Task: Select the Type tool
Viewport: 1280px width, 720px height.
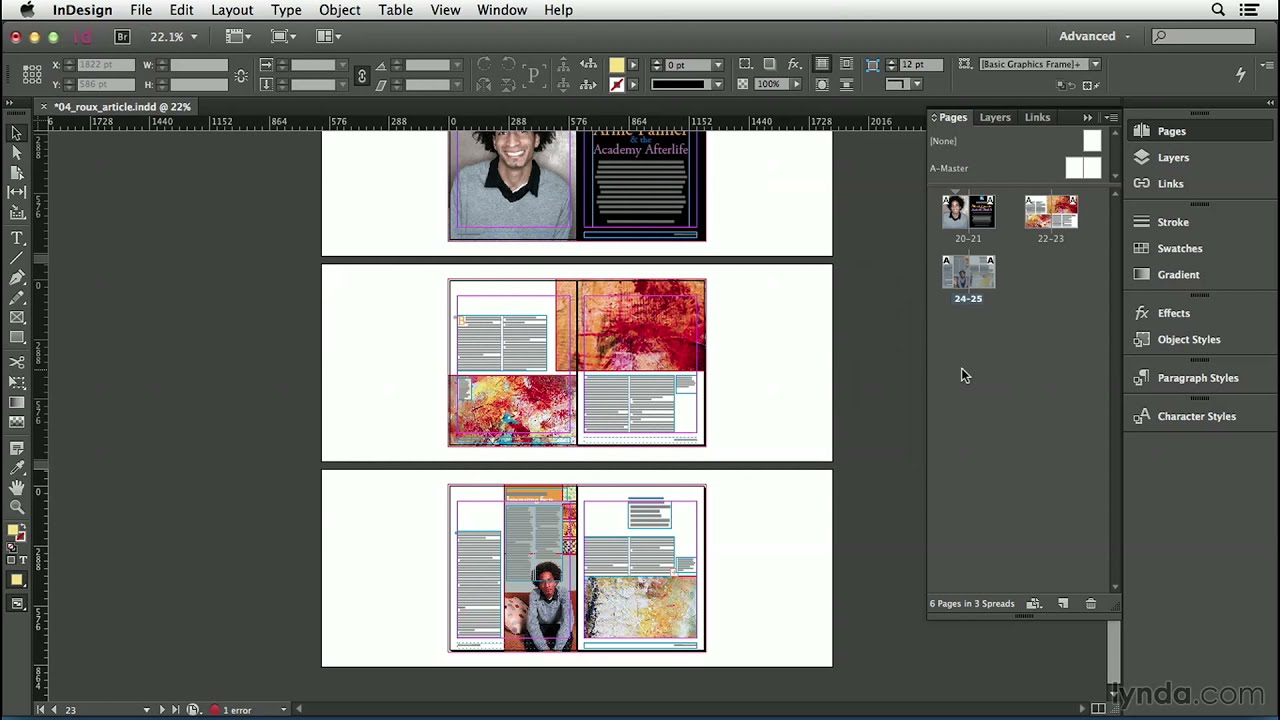Action: tap(17, 238)
